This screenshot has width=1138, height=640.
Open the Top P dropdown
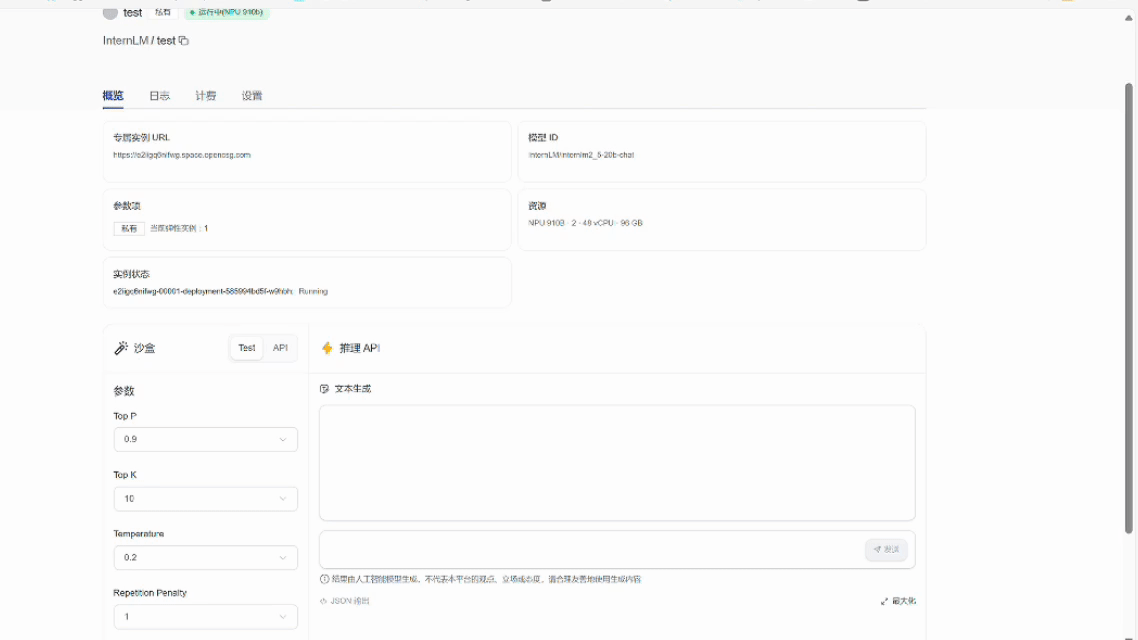(x=205, y=439)
